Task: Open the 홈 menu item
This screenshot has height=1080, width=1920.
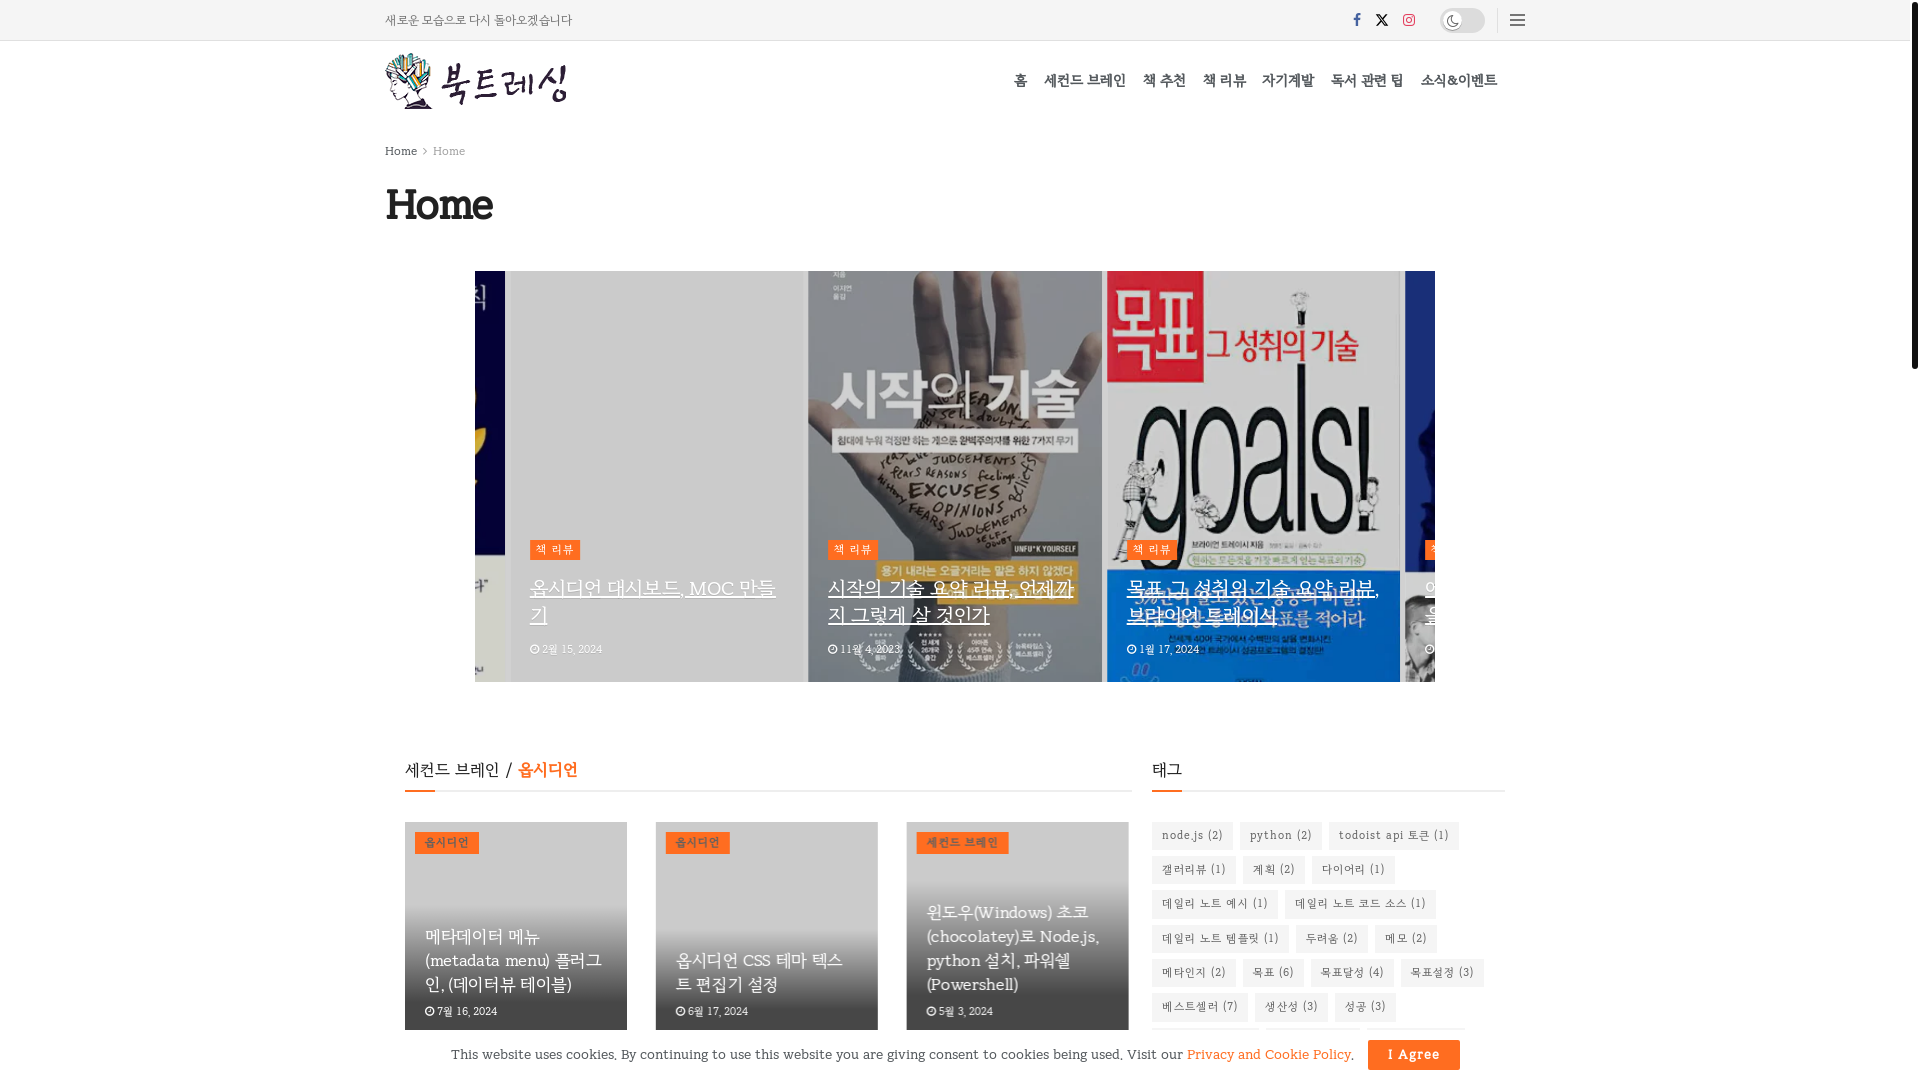Action: click(x=1020, y=81)
